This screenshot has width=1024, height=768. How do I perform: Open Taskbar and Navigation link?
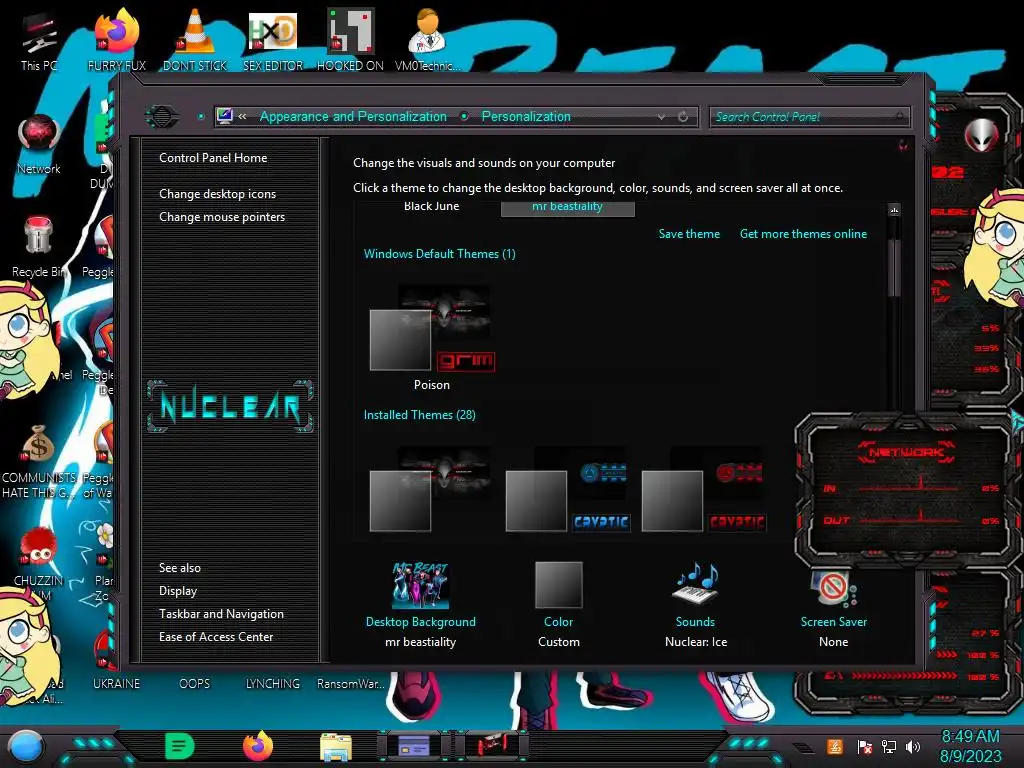[x=221, y=614]
